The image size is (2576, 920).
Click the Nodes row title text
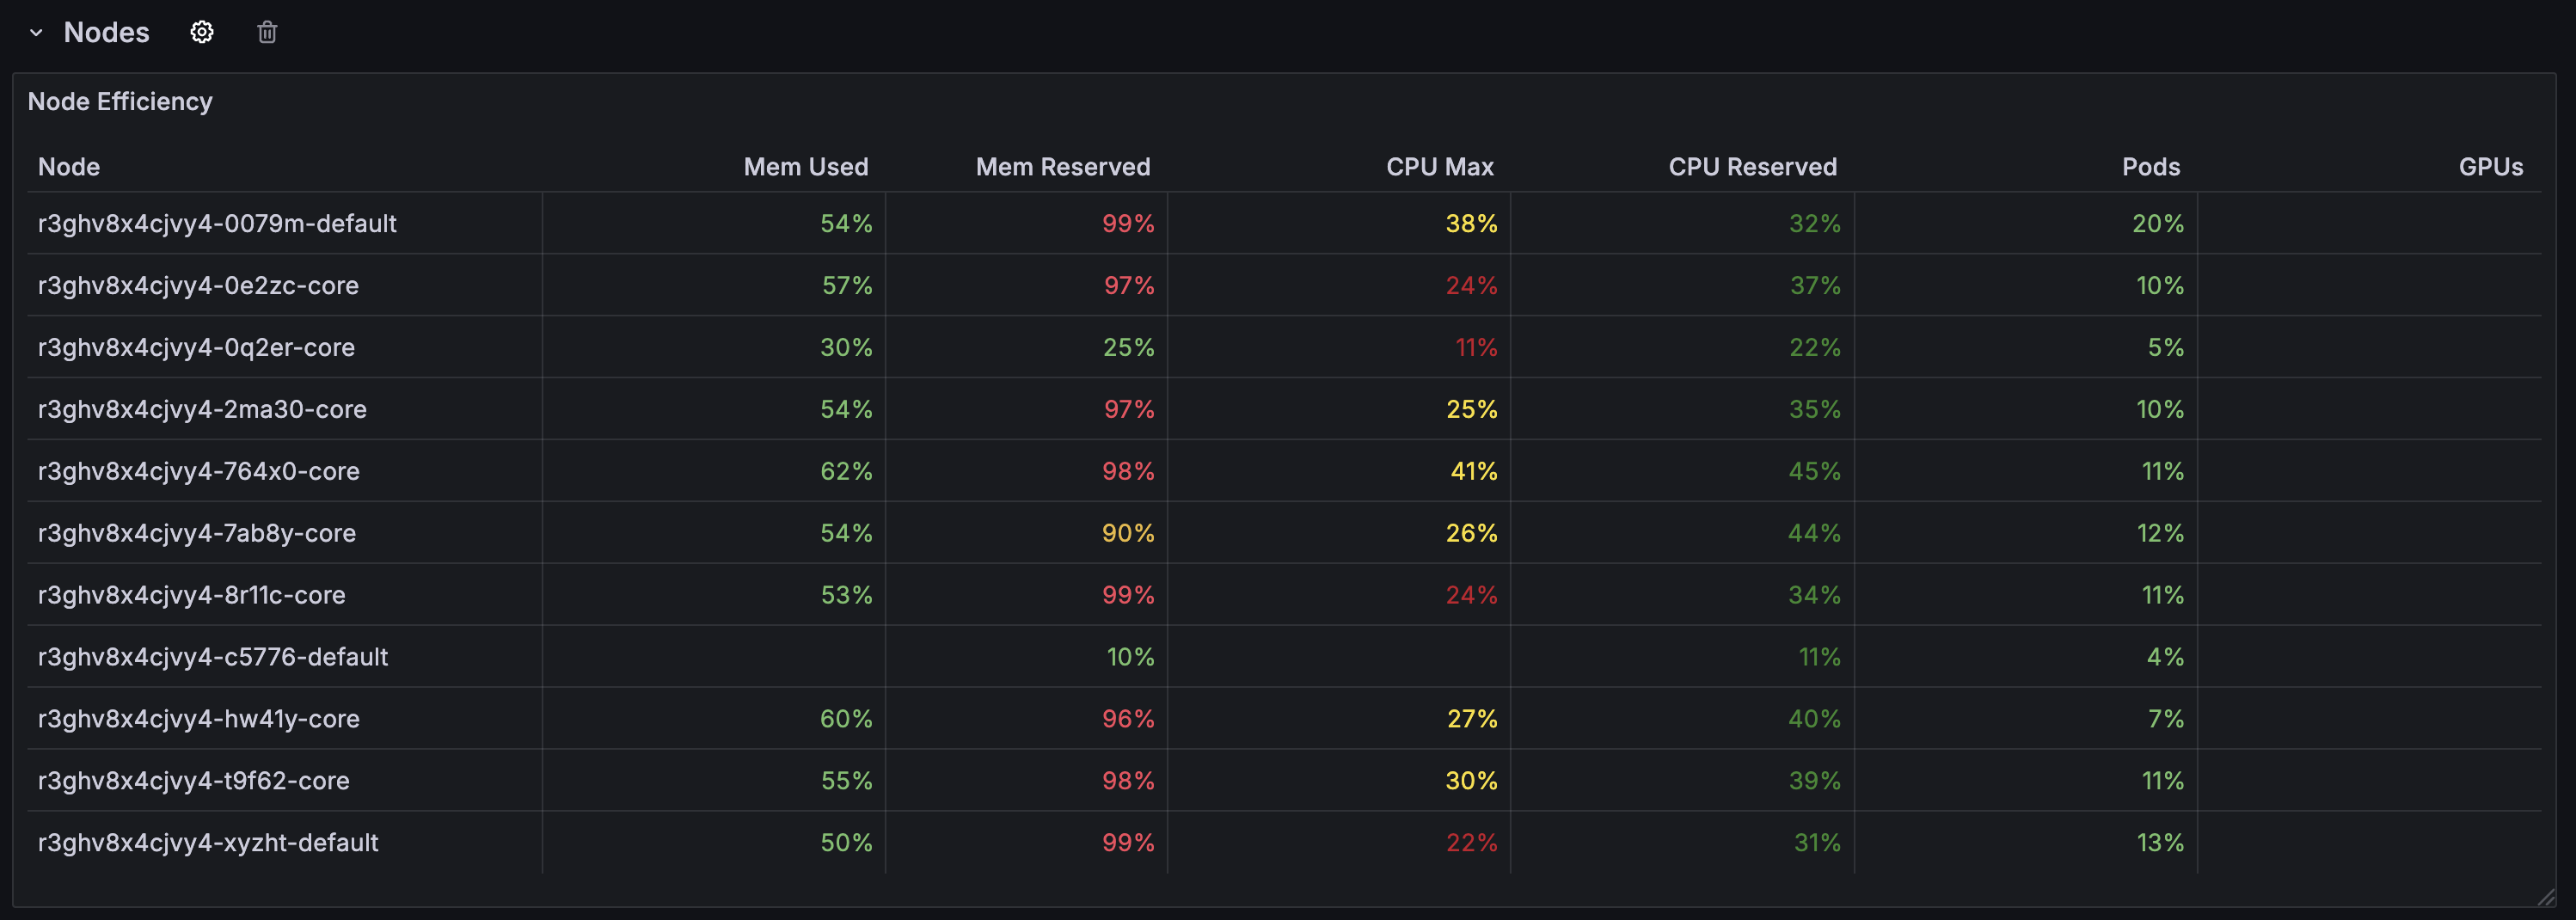(106, 32)
